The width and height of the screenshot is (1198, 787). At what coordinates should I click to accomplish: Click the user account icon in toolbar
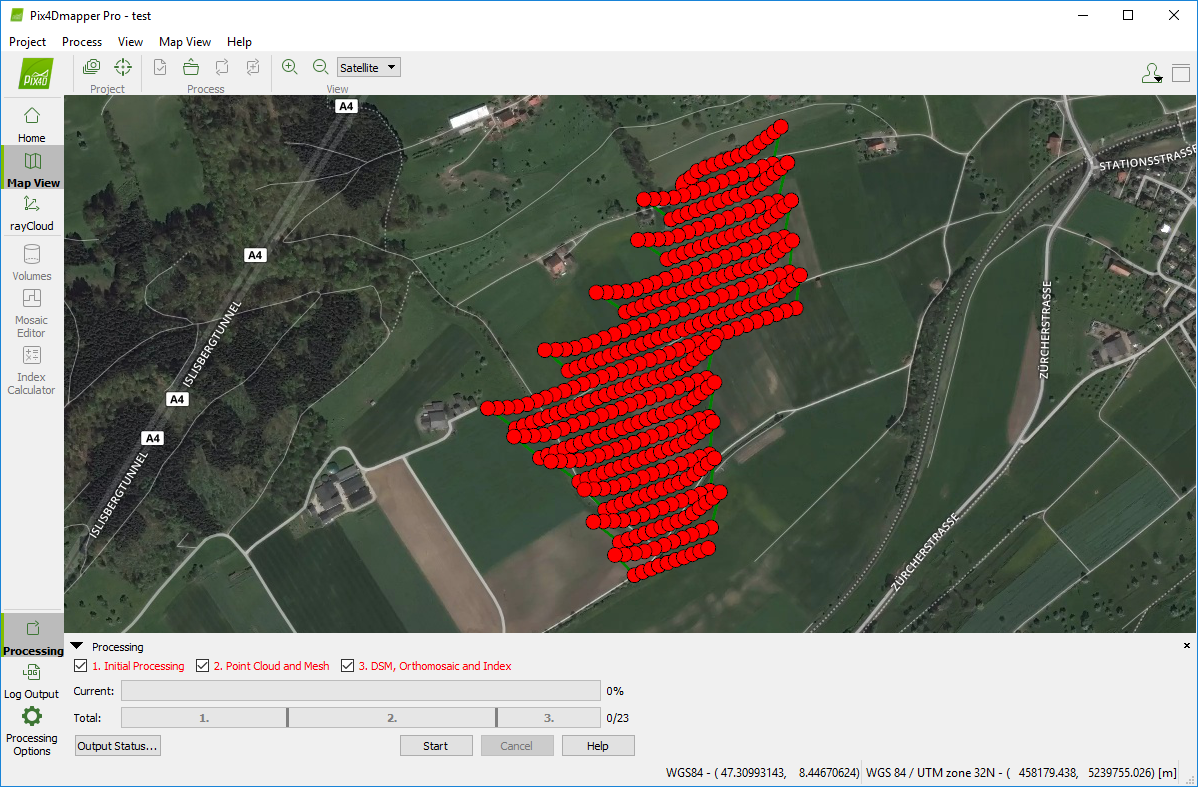[x=1149, y=72]
